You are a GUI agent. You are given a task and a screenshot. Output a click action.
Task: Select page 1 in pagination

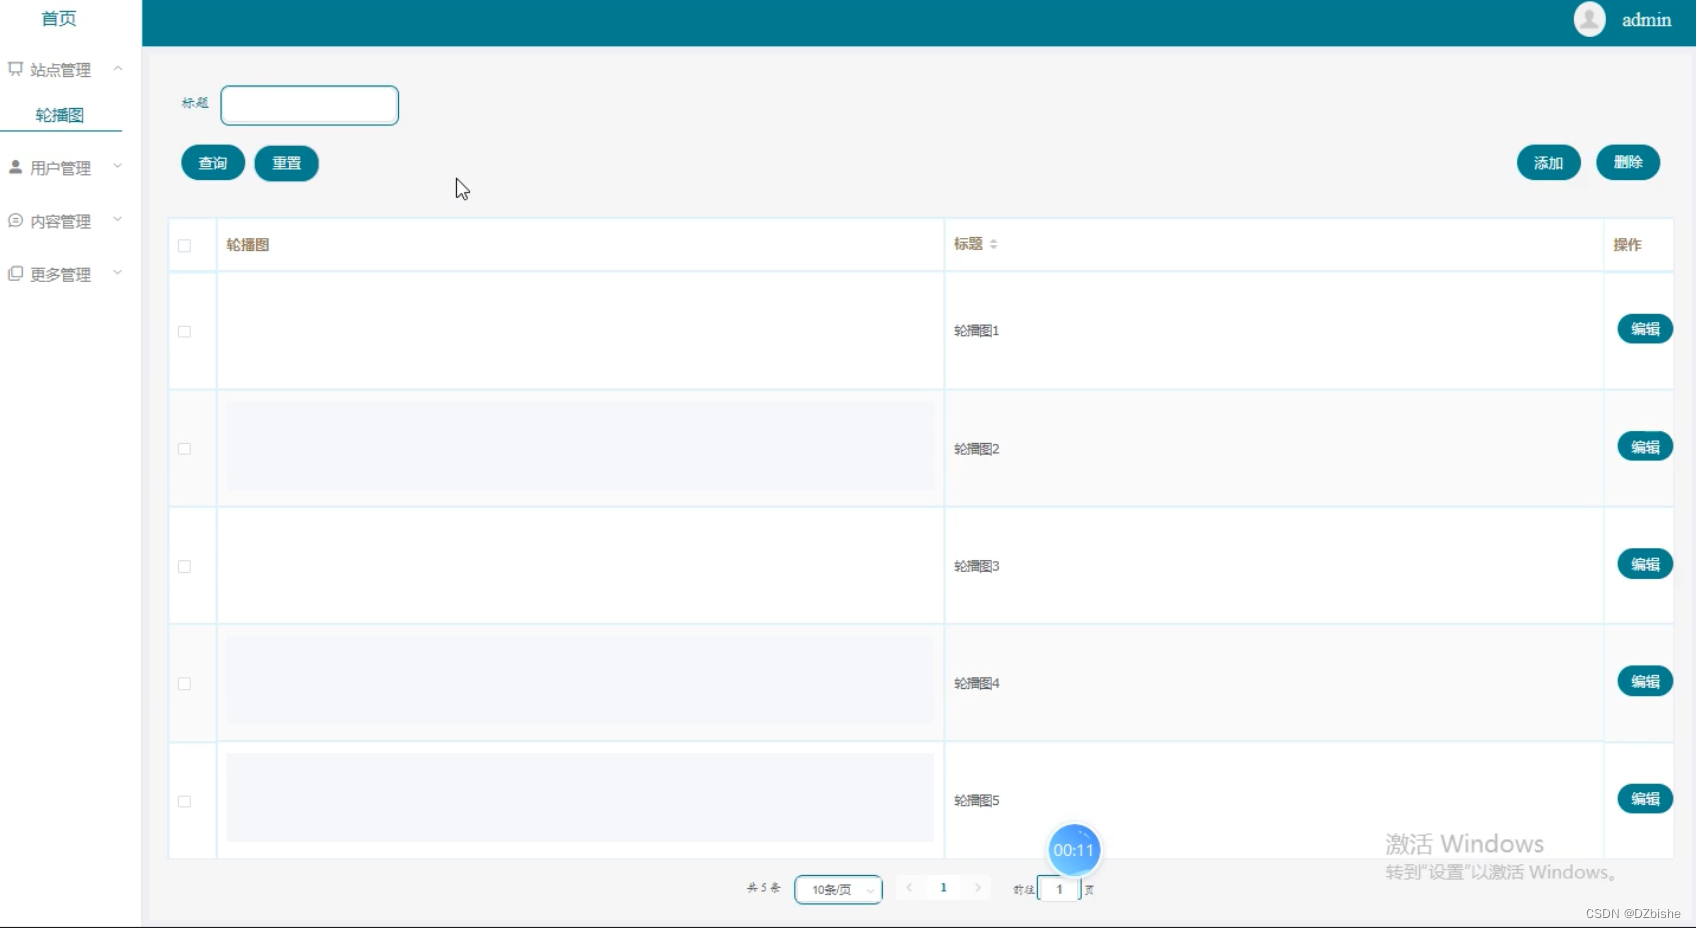(x=943, y=888)
